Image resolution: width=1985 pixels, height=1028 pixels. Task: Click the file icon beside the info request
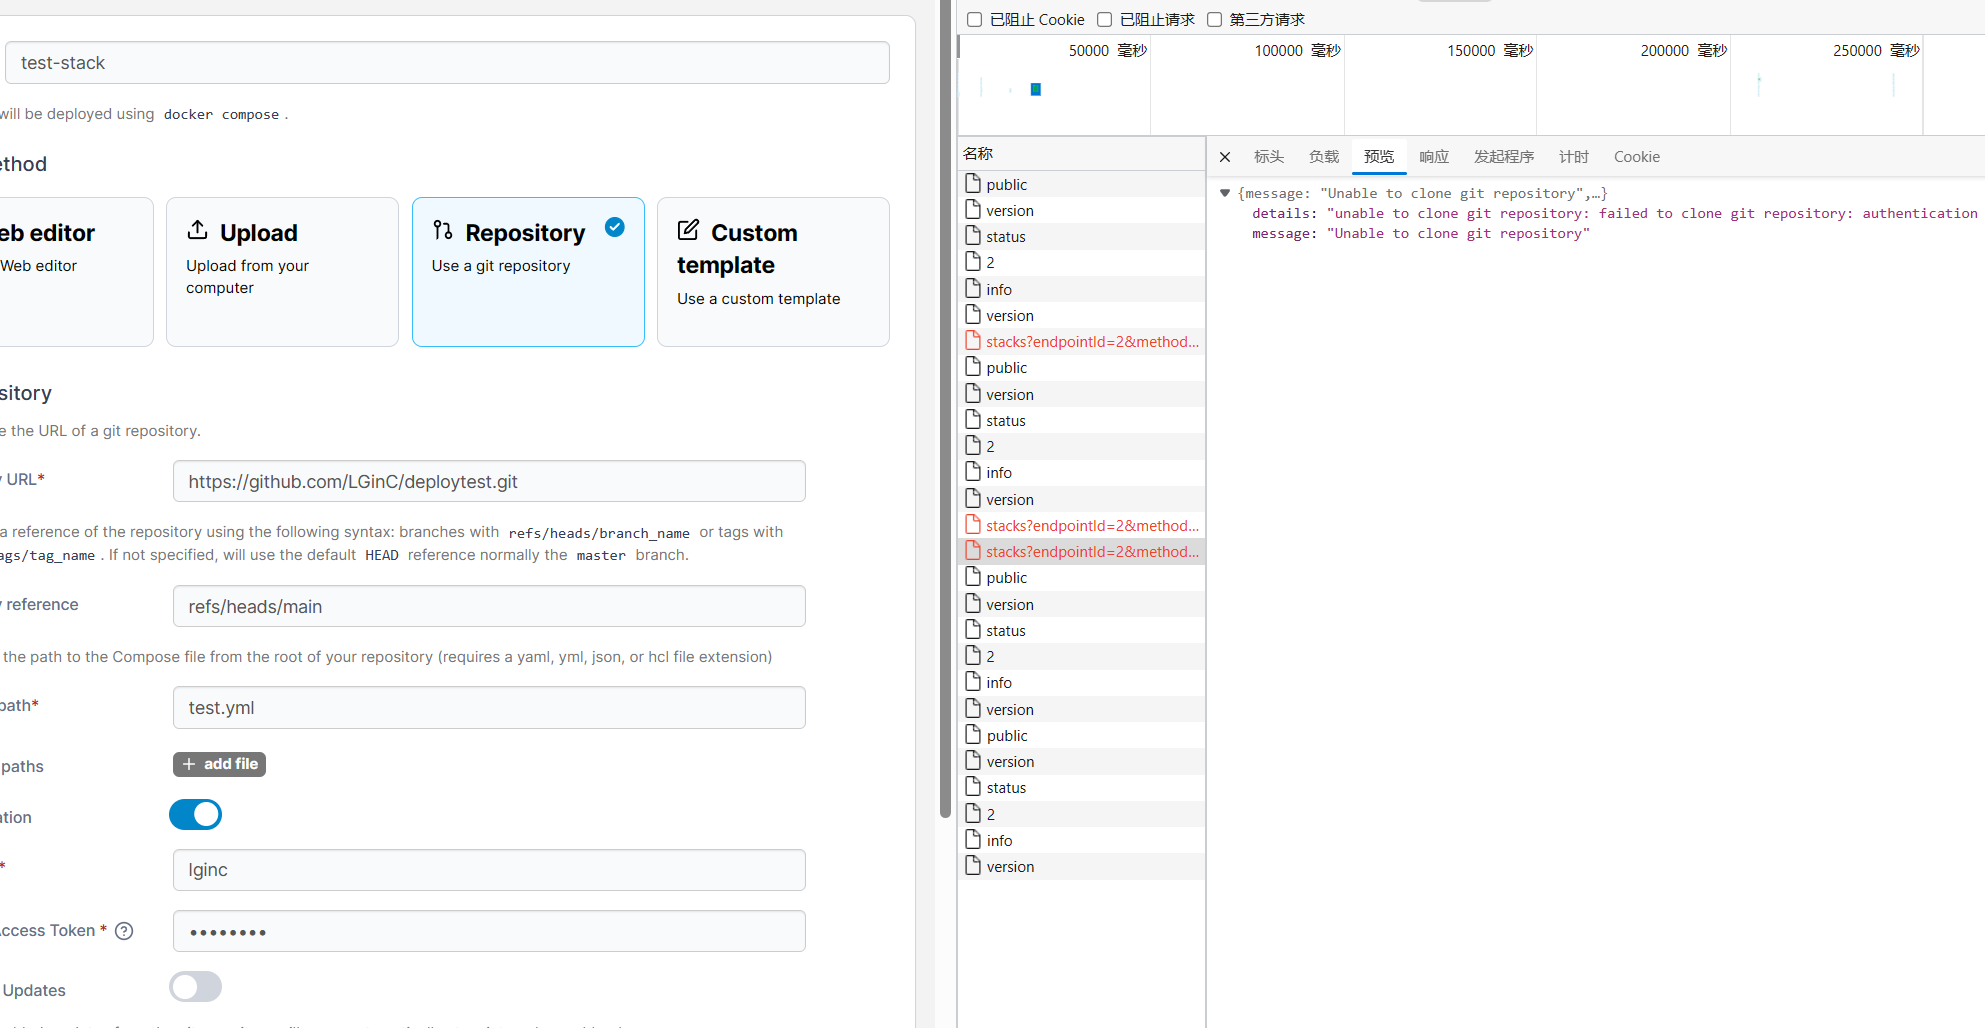973,288
